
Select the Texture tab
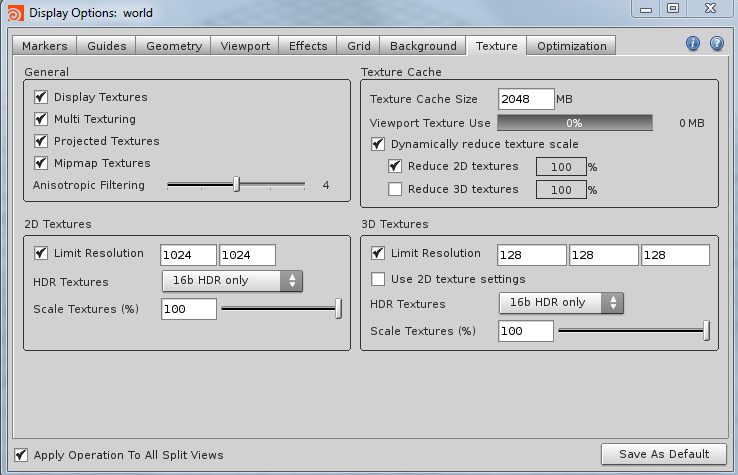click(x=496, y=46)
